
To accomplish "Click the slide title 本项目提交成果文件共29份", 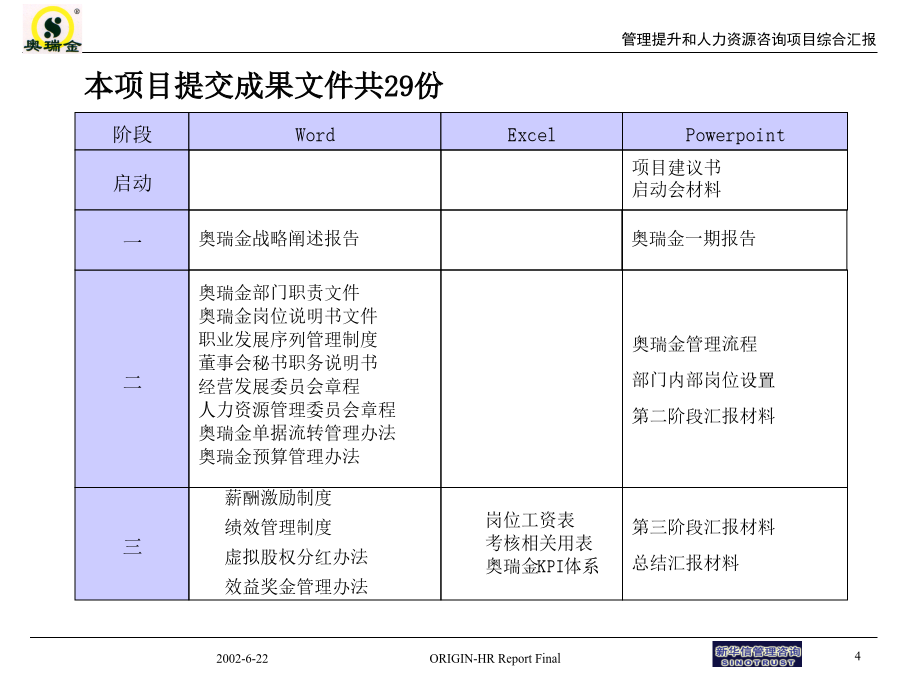I will 263,86.
